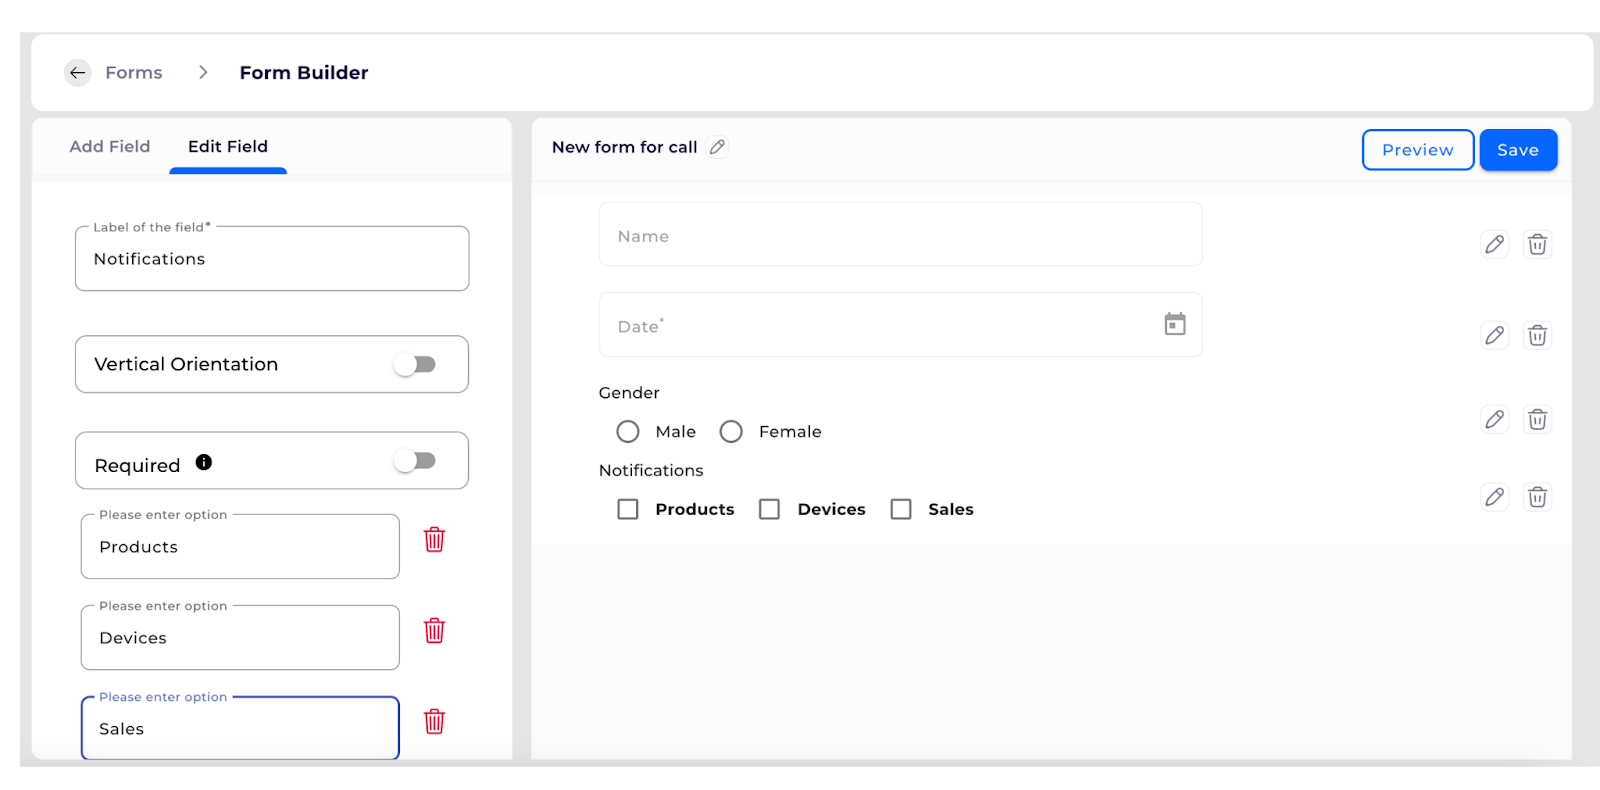
Task: Select the Female radio button
Action: click(x=731, y=431)
